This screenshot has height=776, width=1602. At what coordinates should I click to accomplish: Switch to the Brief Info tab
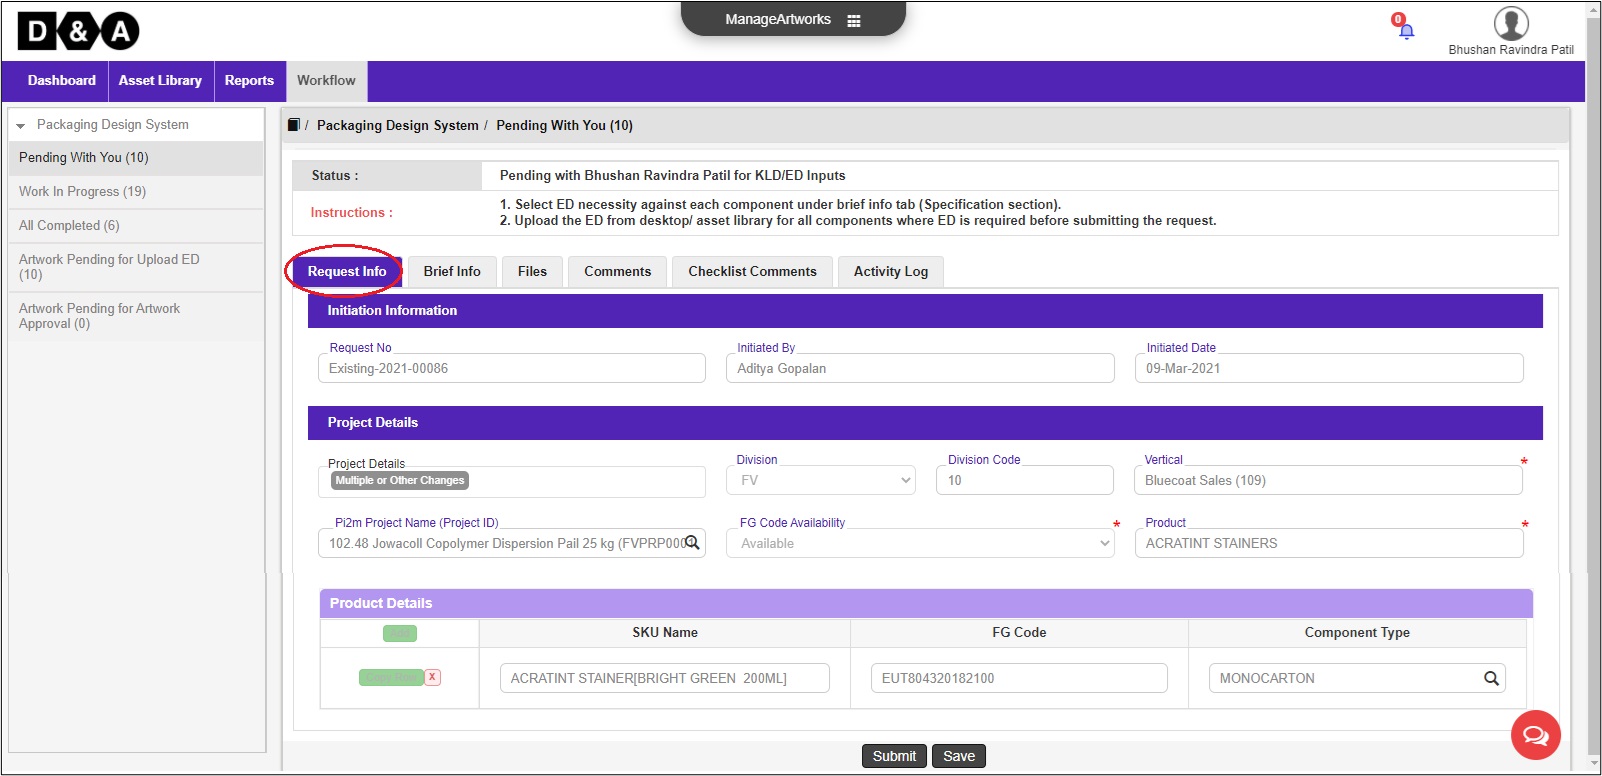[452, 271]
